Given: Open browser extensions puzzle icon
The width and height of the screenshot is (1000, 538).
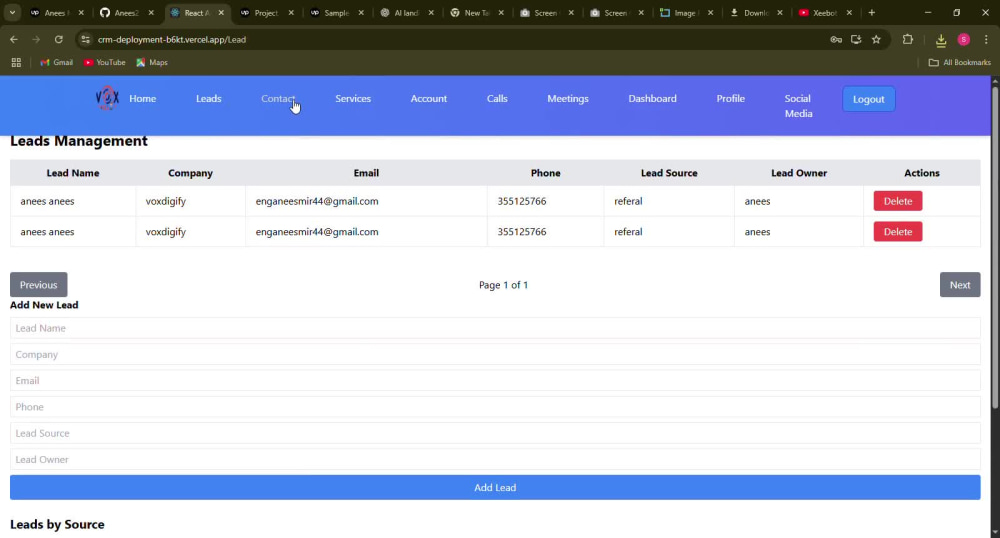Looking at the screenshot, I should 908,40.
